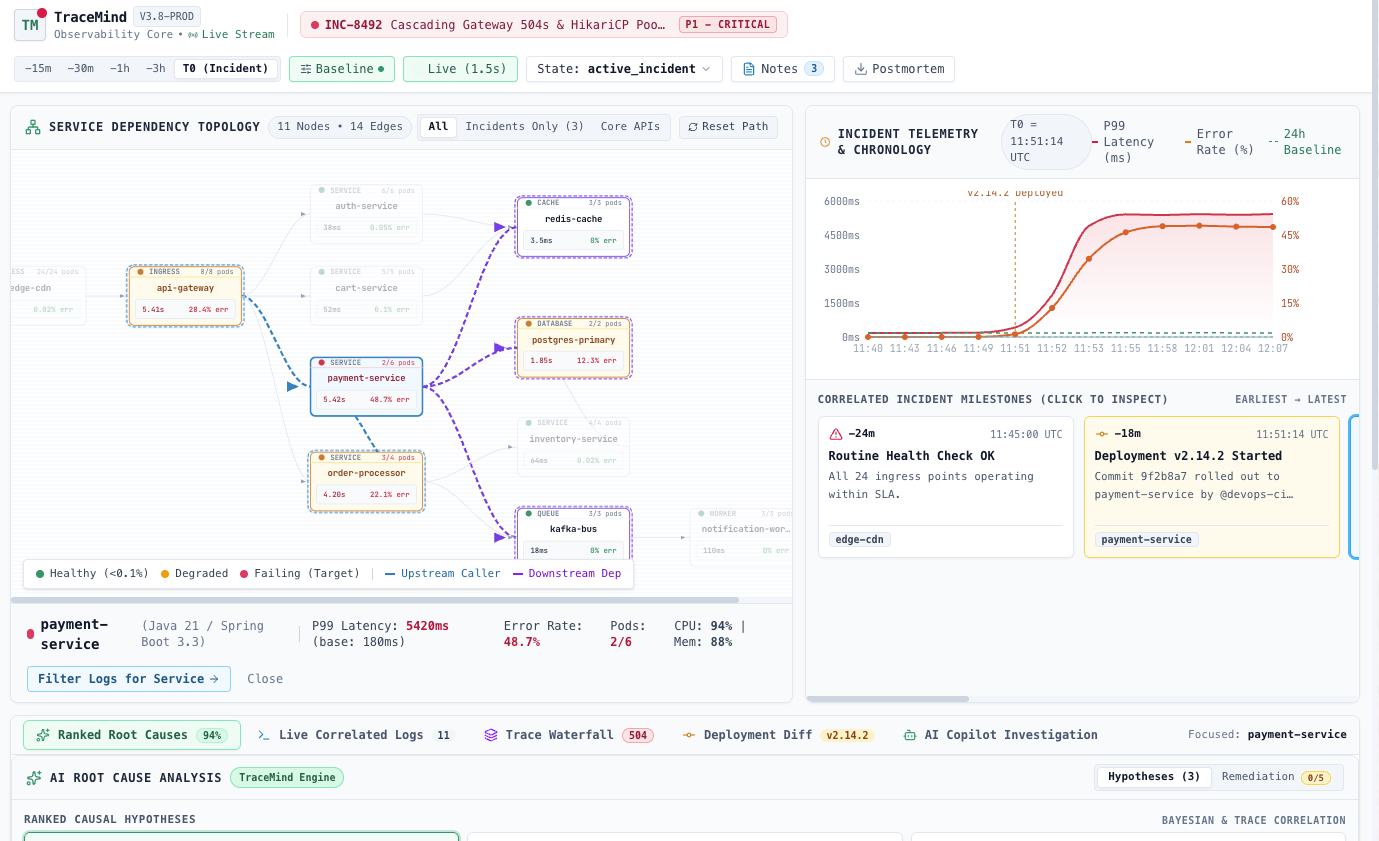The height and width of the screenshot is (841, 1379).
Task: Select the order-processor node
Action: [x=366, y=481]
